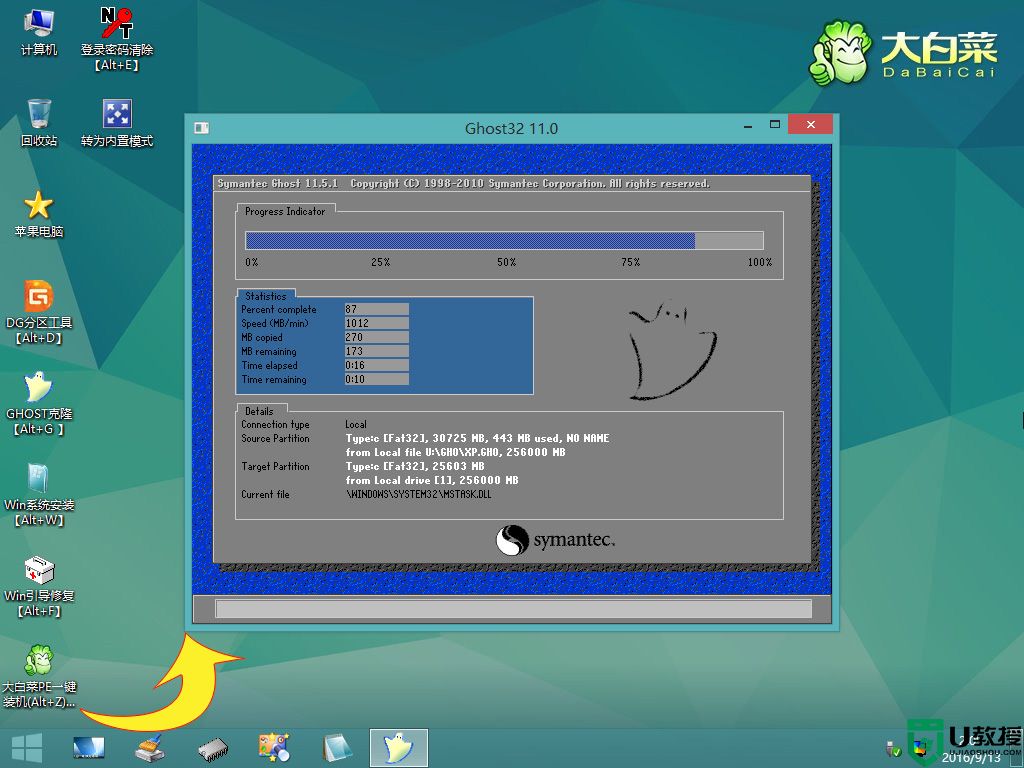Open the 回收站 recycle bin icon

pyautogui.click(x=39, y=122)
